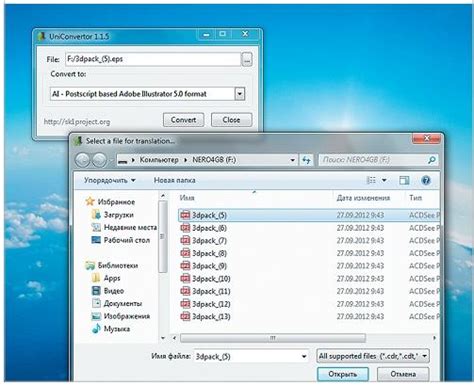Screen dimensions: 474x385
Task: Click the refresh icon beside the address bar
Action: (306, 160)
